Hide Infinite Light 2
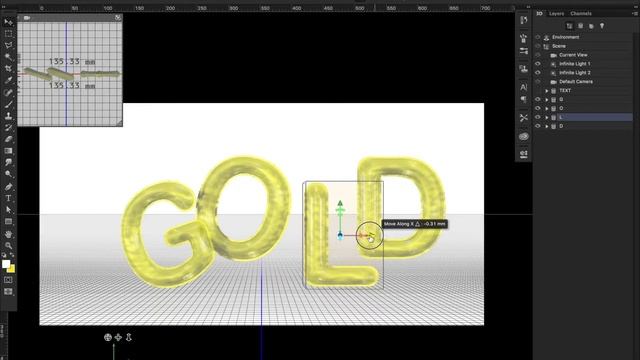This screenshot has height=360, width=640. pyautogui.click(x=538, y=73)
